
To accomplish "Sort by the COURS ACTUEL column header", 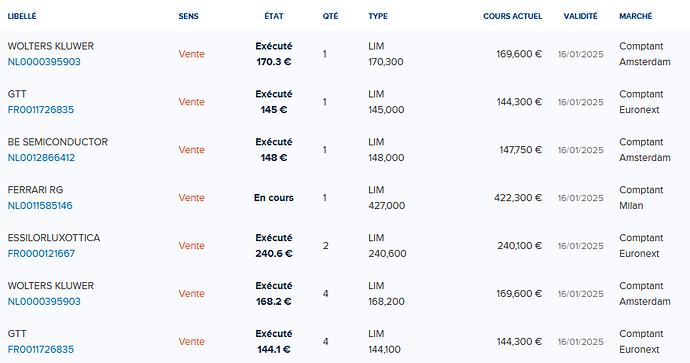I will click(513, 16).
